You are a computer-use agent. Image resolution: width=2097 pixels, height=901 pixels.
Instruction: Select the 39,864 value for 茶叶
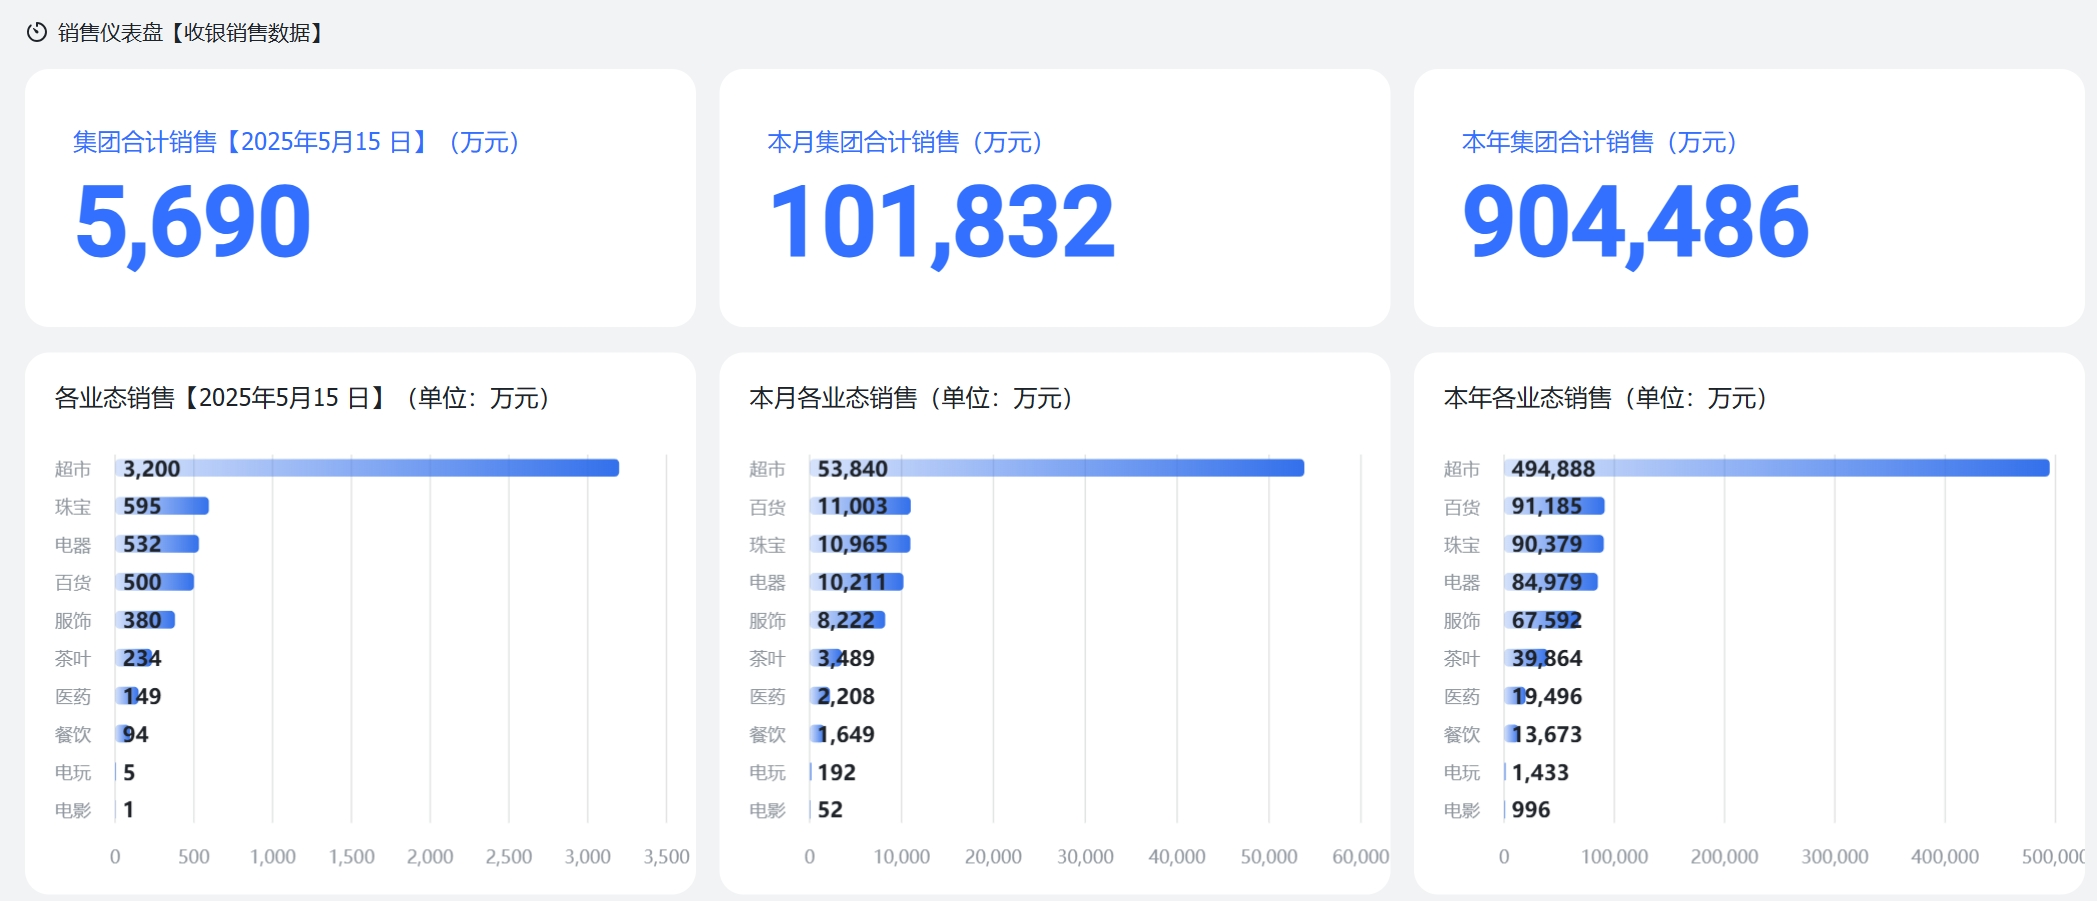click(x=1547, y=658)
